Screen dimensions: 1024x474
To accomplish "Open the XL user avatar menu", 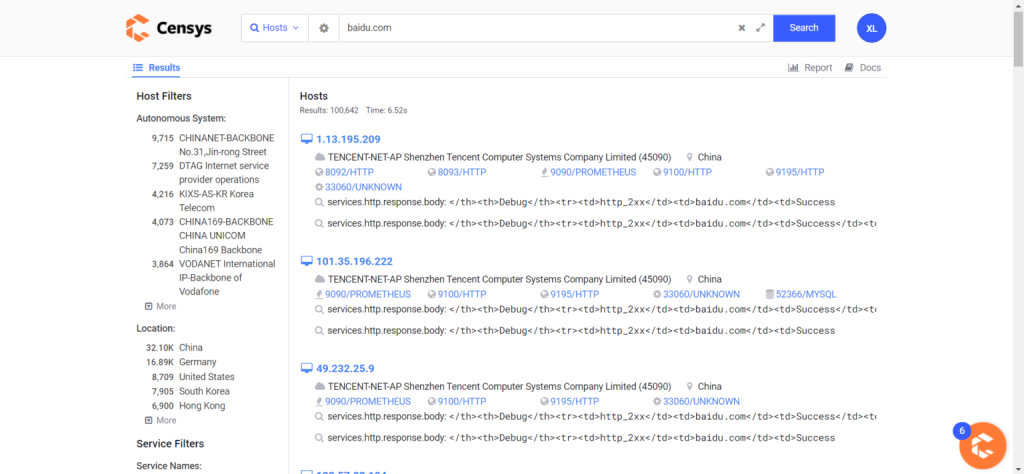I will pos(871,28).
